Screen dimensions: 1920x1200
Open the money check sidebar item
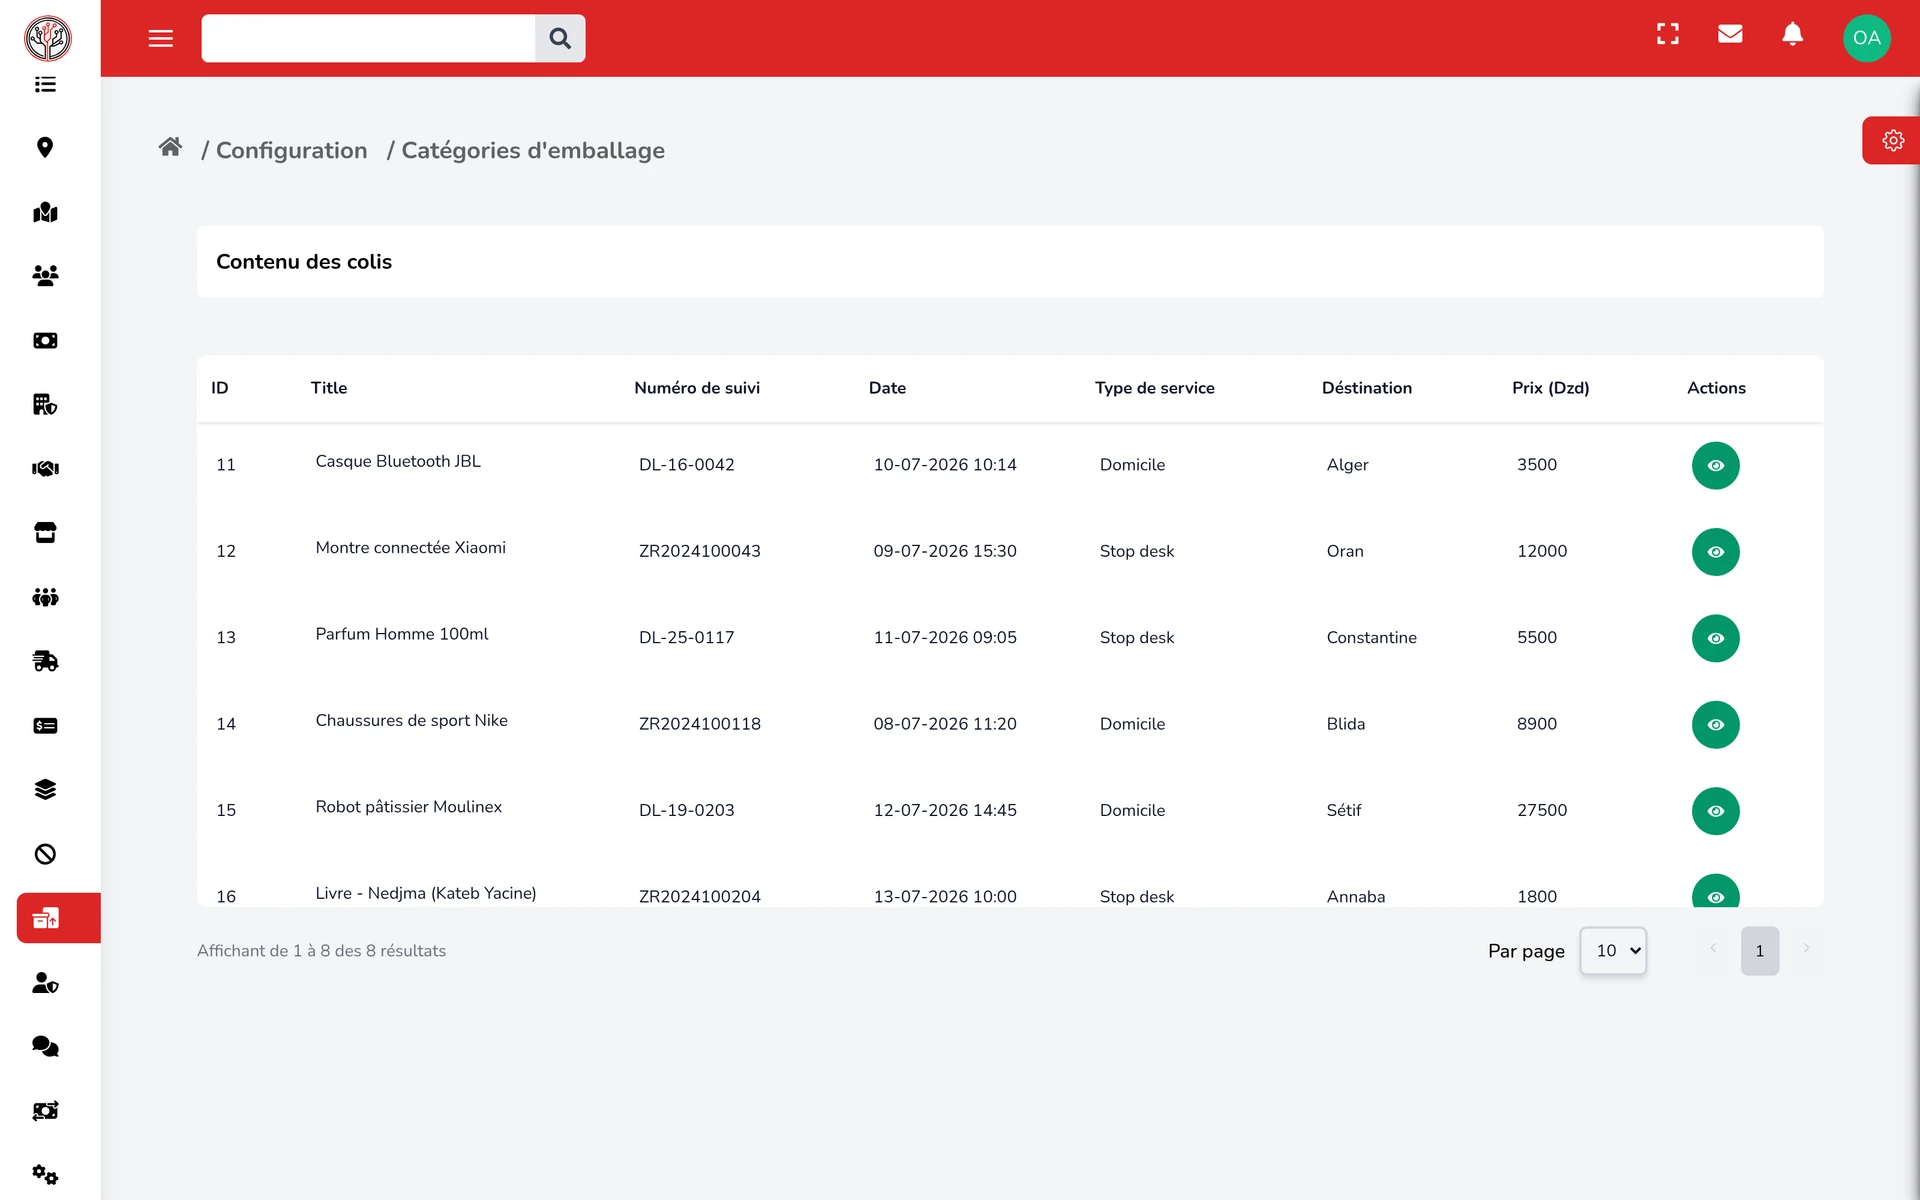(45, 725)
